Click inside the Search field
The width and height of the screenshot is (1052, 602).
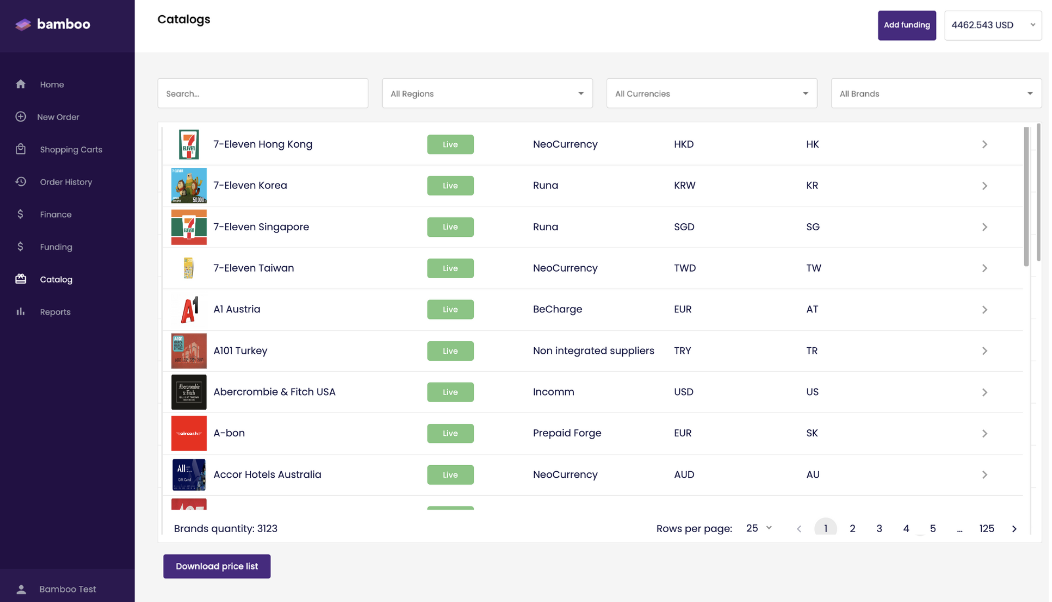coord(262,93)
